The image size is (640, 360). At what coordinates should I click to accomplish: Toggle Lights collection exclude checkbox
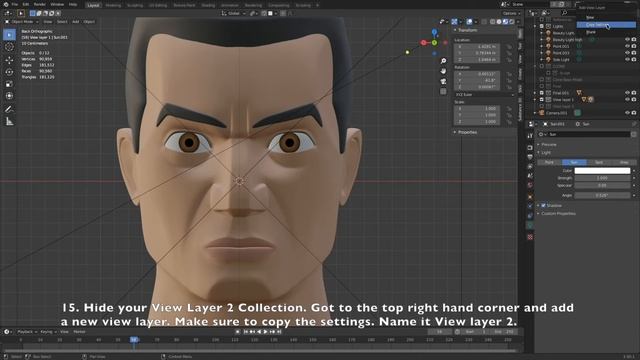tap(542, 26)
